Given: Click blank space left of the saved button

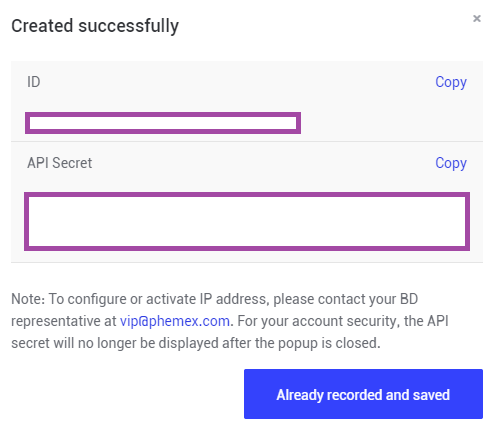Looking at the screenshot, I should (127, 394).
